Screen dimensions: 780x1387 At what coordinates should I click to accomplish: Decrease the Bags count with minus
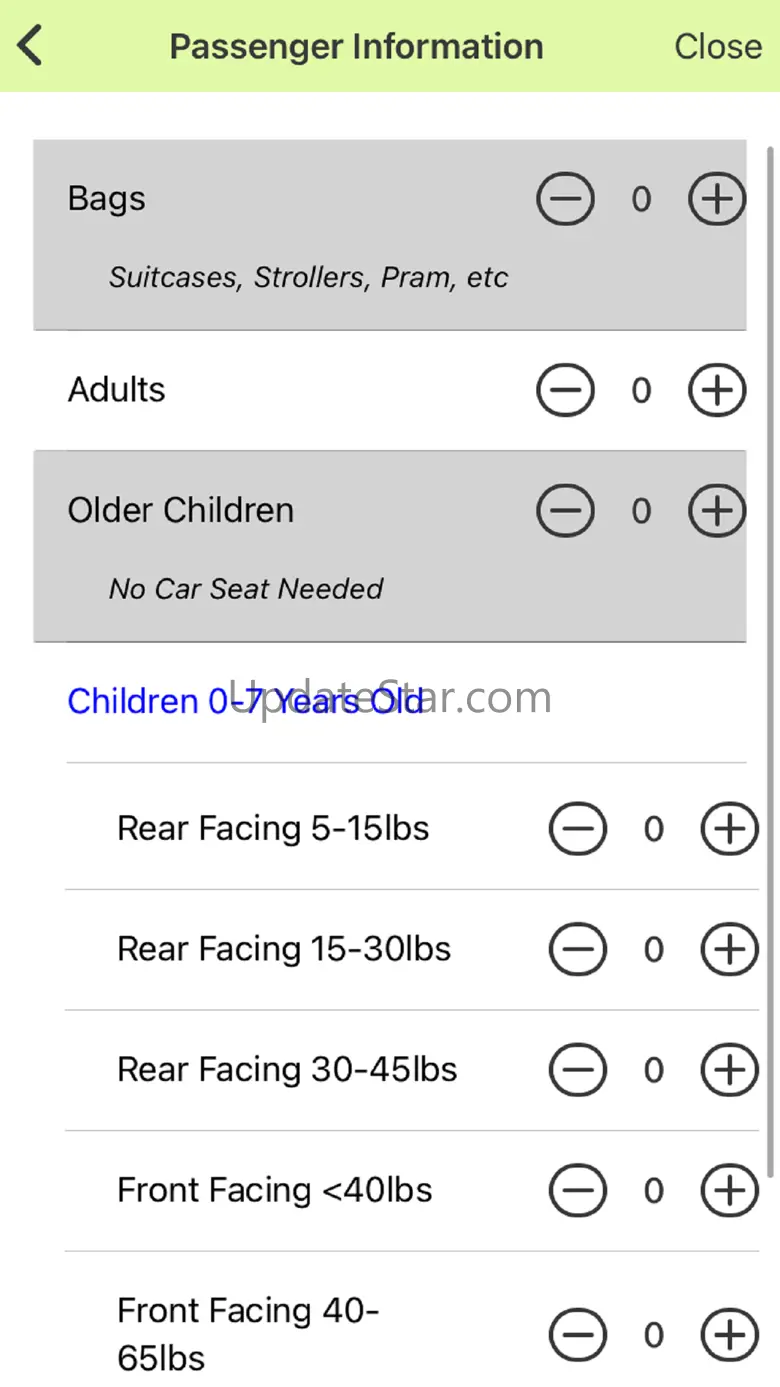click(x=565, y=199)
